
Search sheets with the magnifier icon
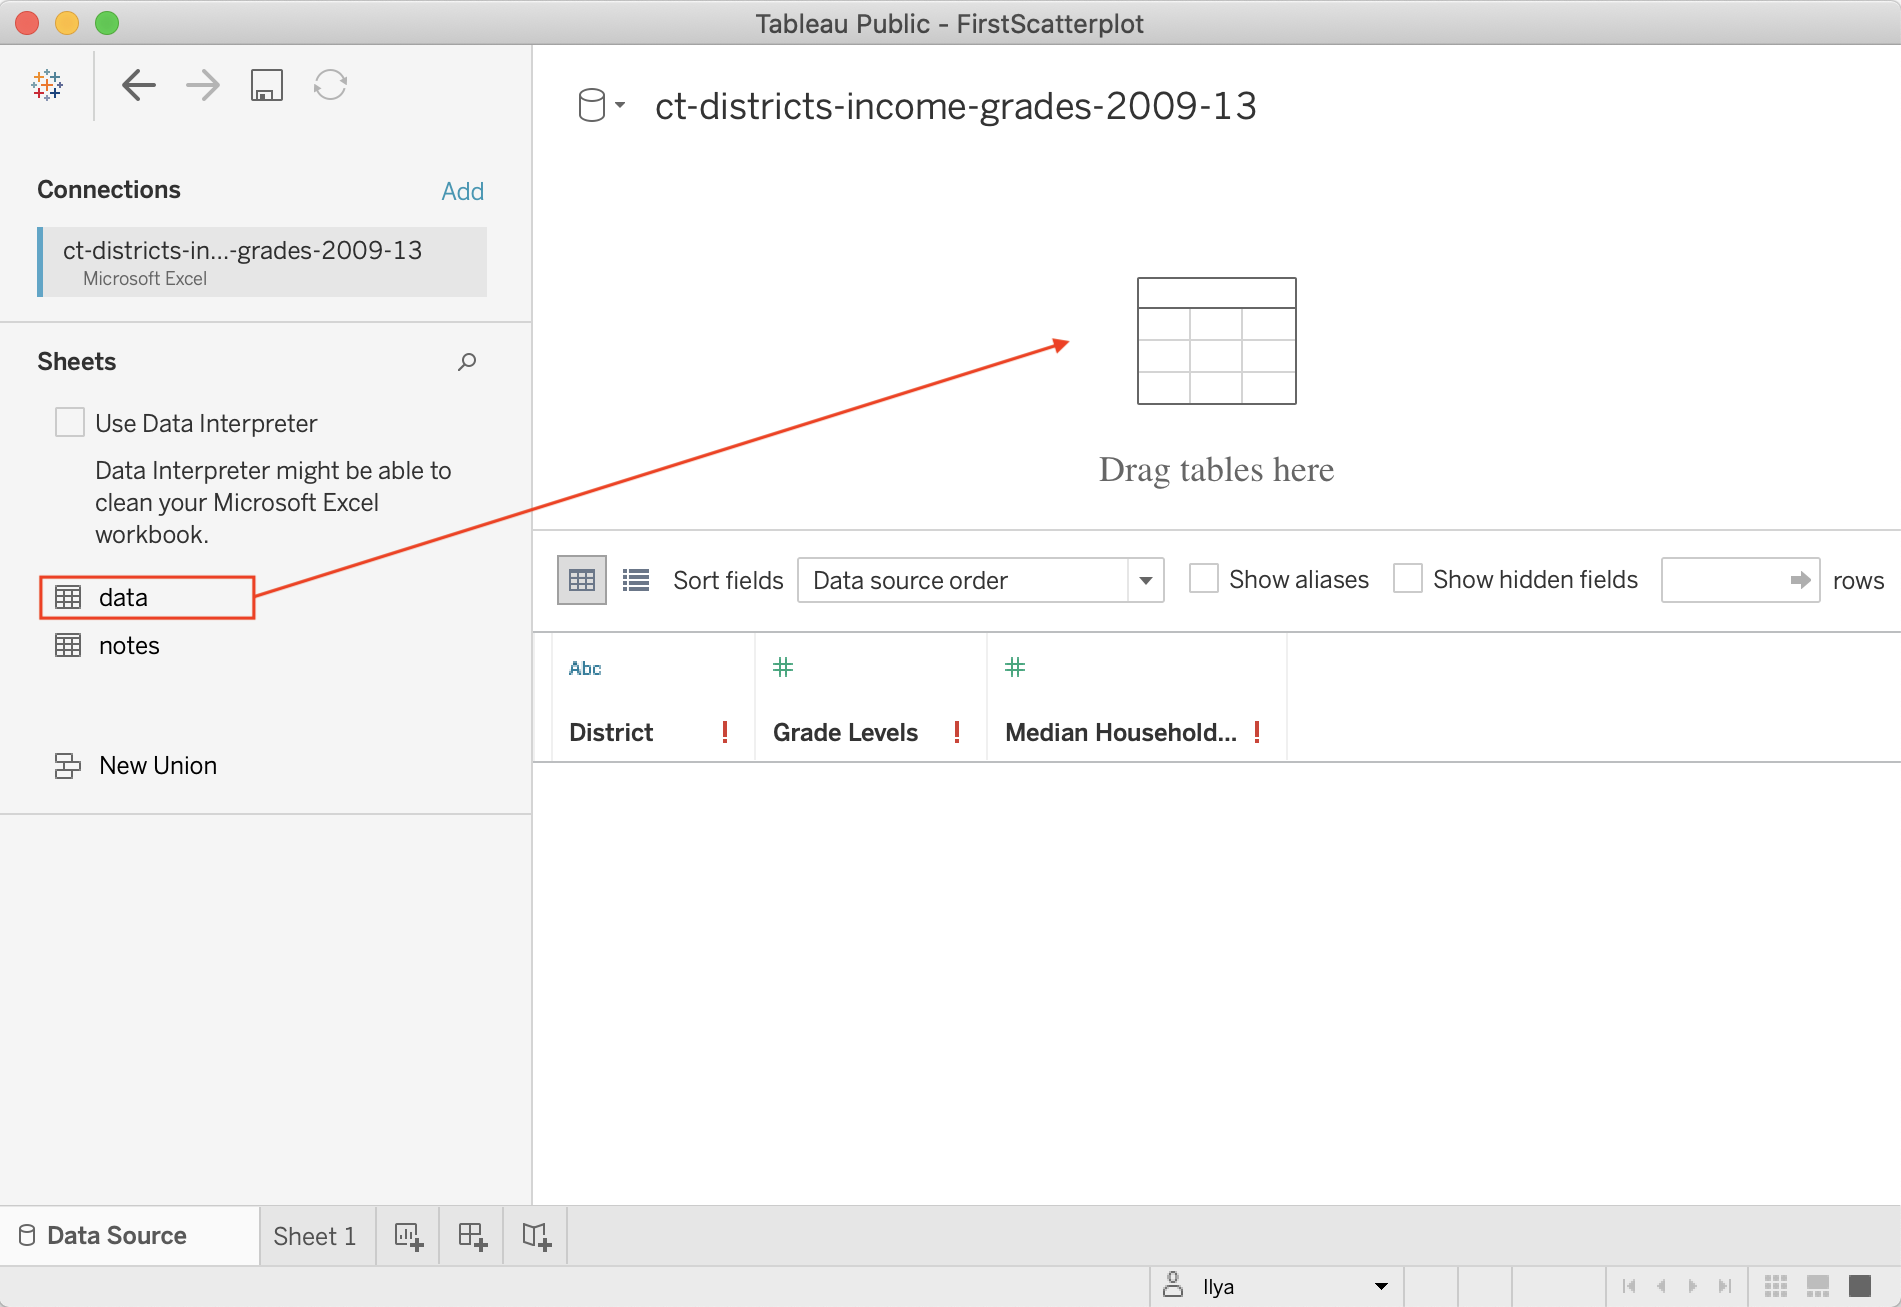(467, 362)
